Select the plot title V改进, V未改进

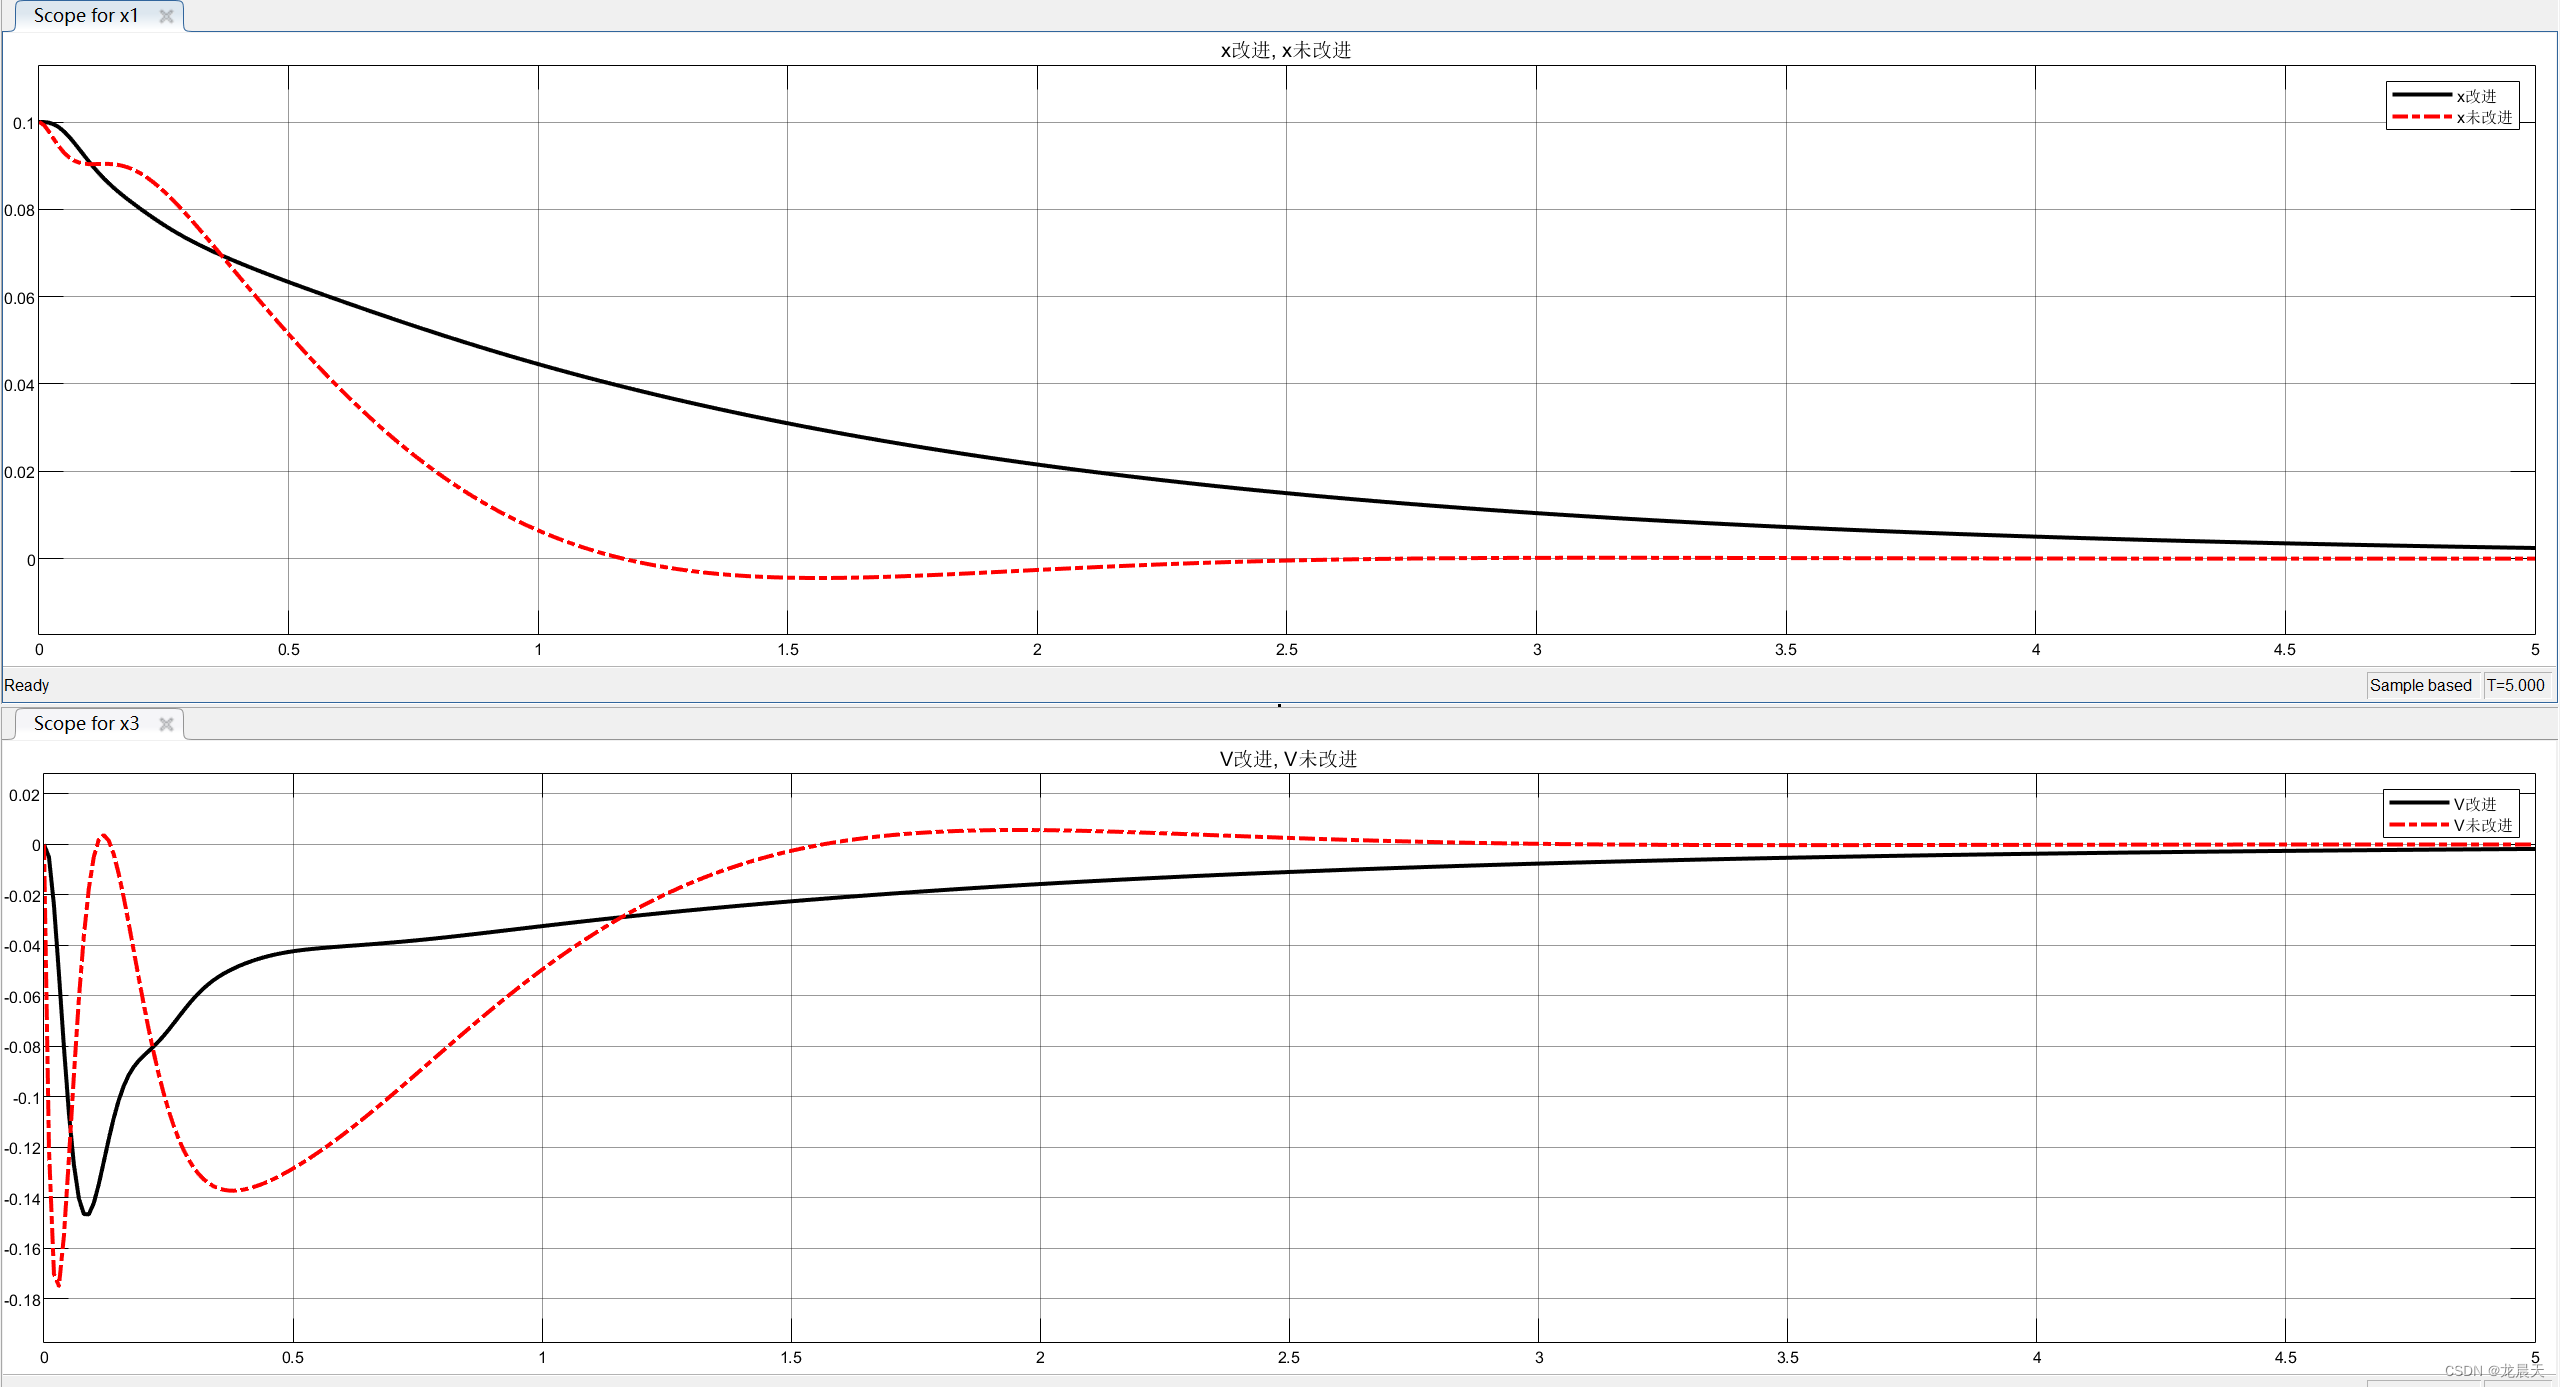coord(1288,759)
